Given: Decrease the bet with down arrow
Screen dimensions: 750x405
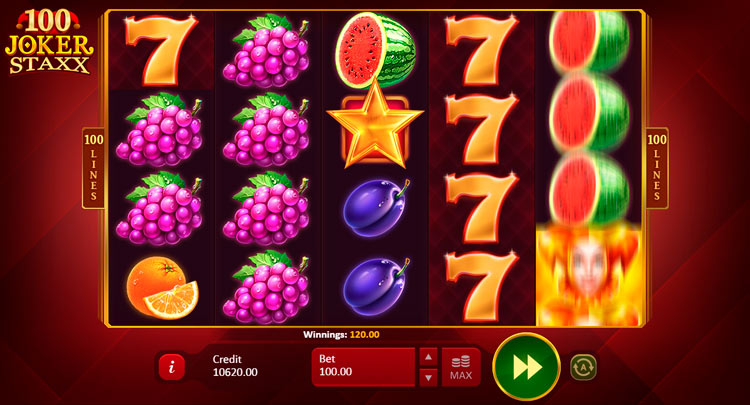Looking at the screenshot, I should pyautogui.click(x=428, y=378).
